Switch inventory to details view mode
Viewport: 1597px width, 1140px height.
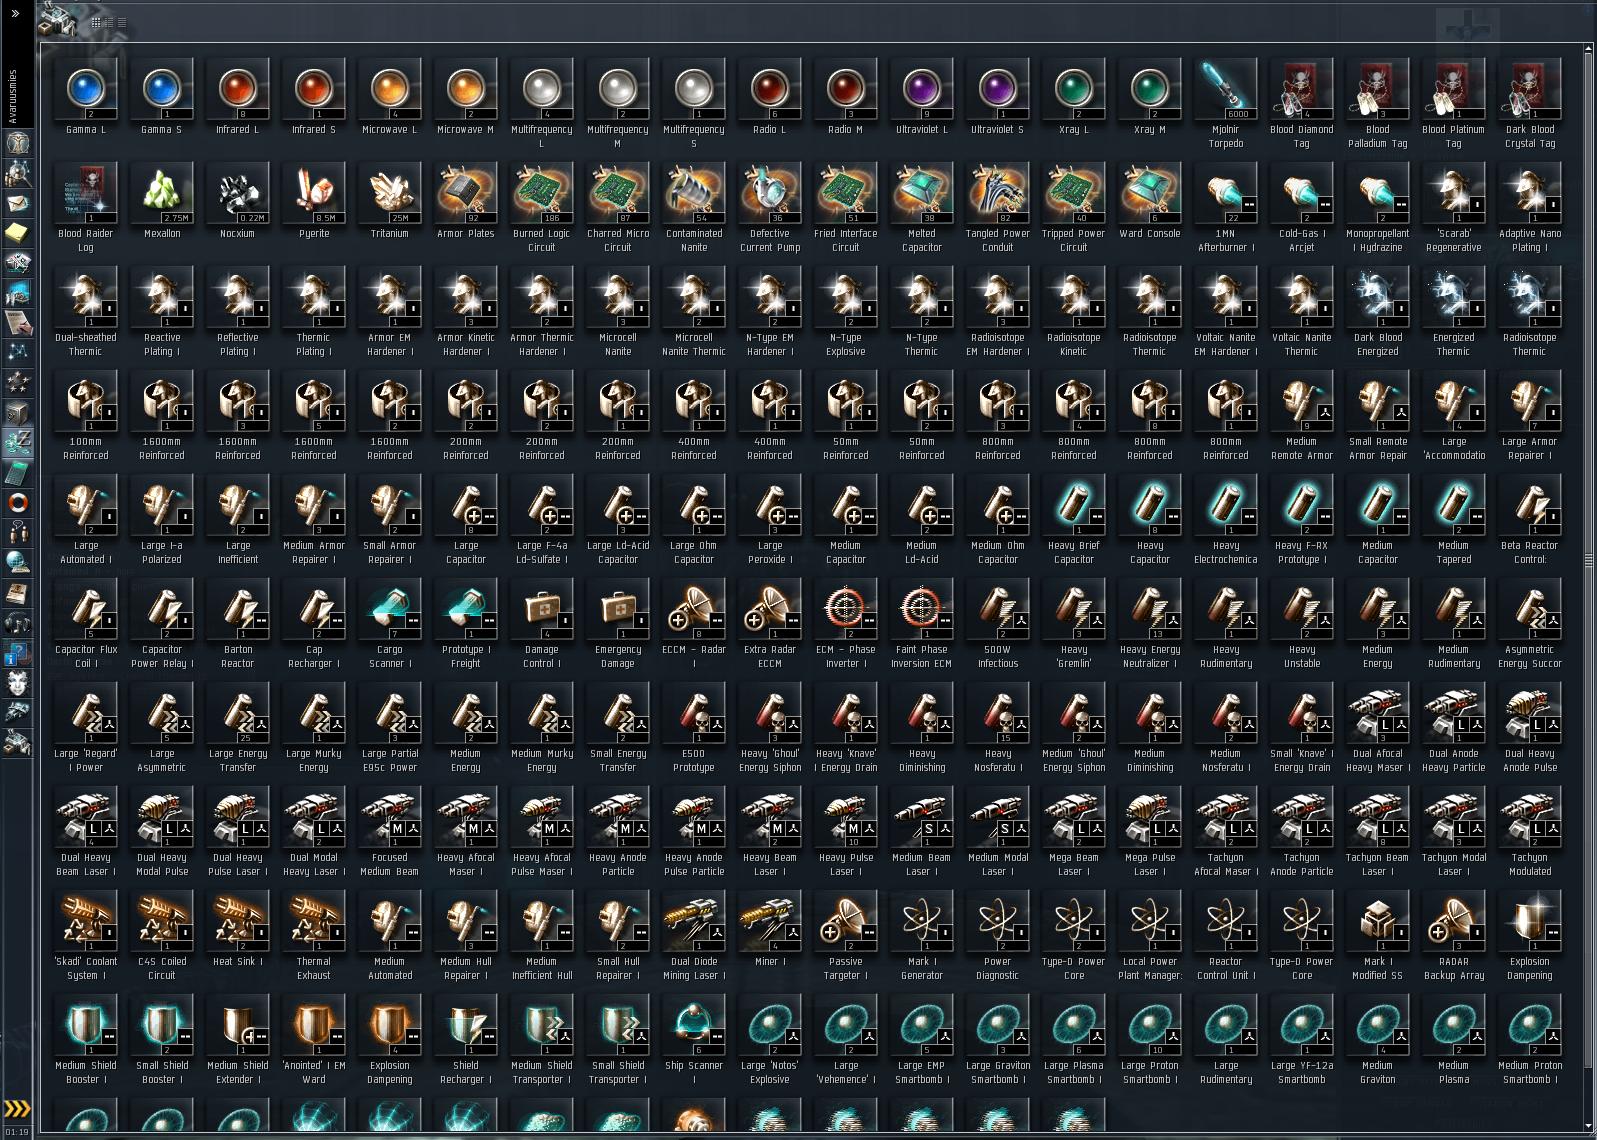click(x=109, y=21)
